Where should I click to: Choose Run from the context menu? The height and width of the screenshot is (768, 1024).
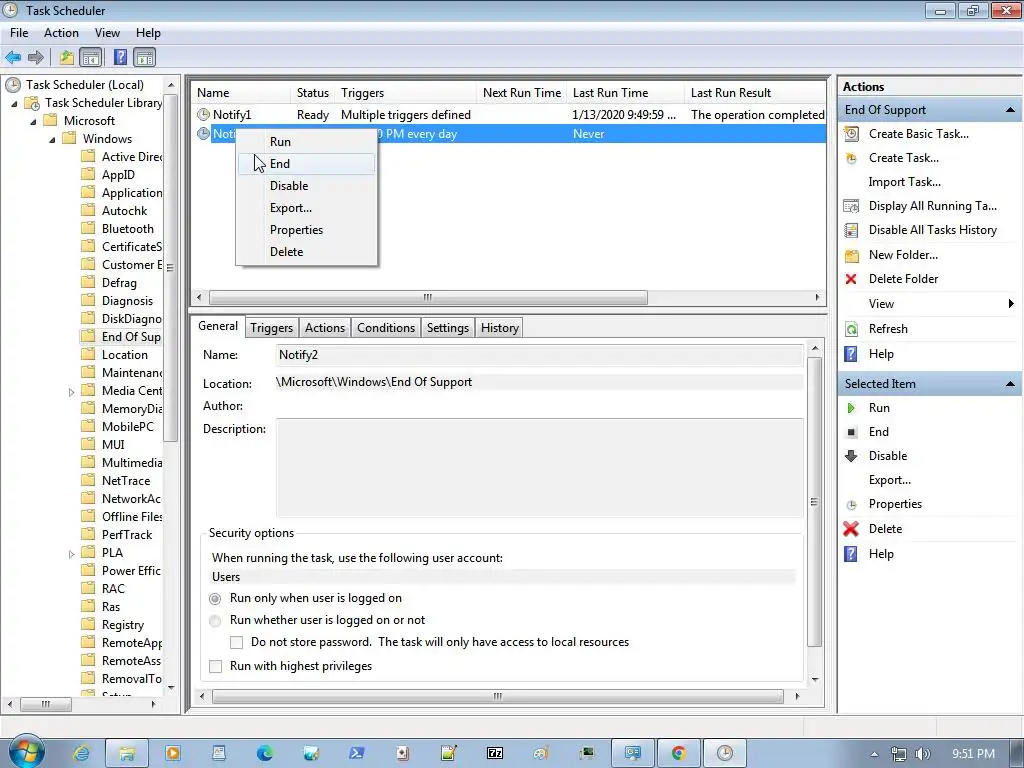click(x=306, y=142)
